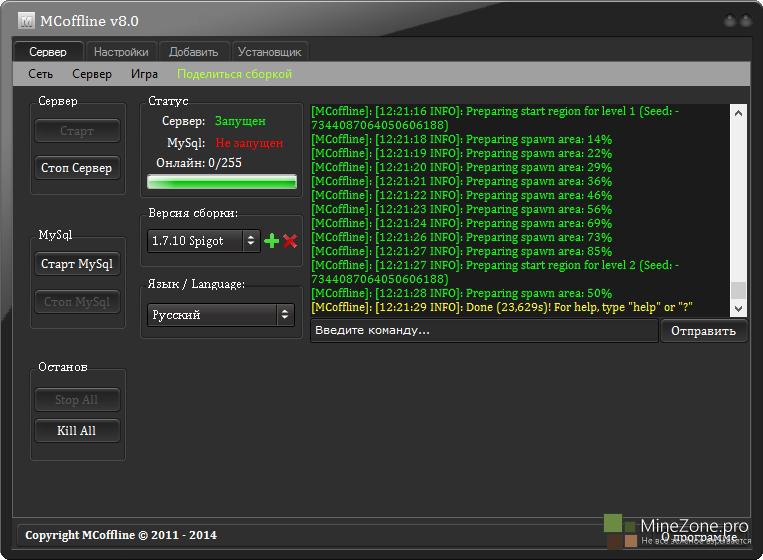
Task: Switch to the Настройки tab
Action: click(x=120, y=52)
